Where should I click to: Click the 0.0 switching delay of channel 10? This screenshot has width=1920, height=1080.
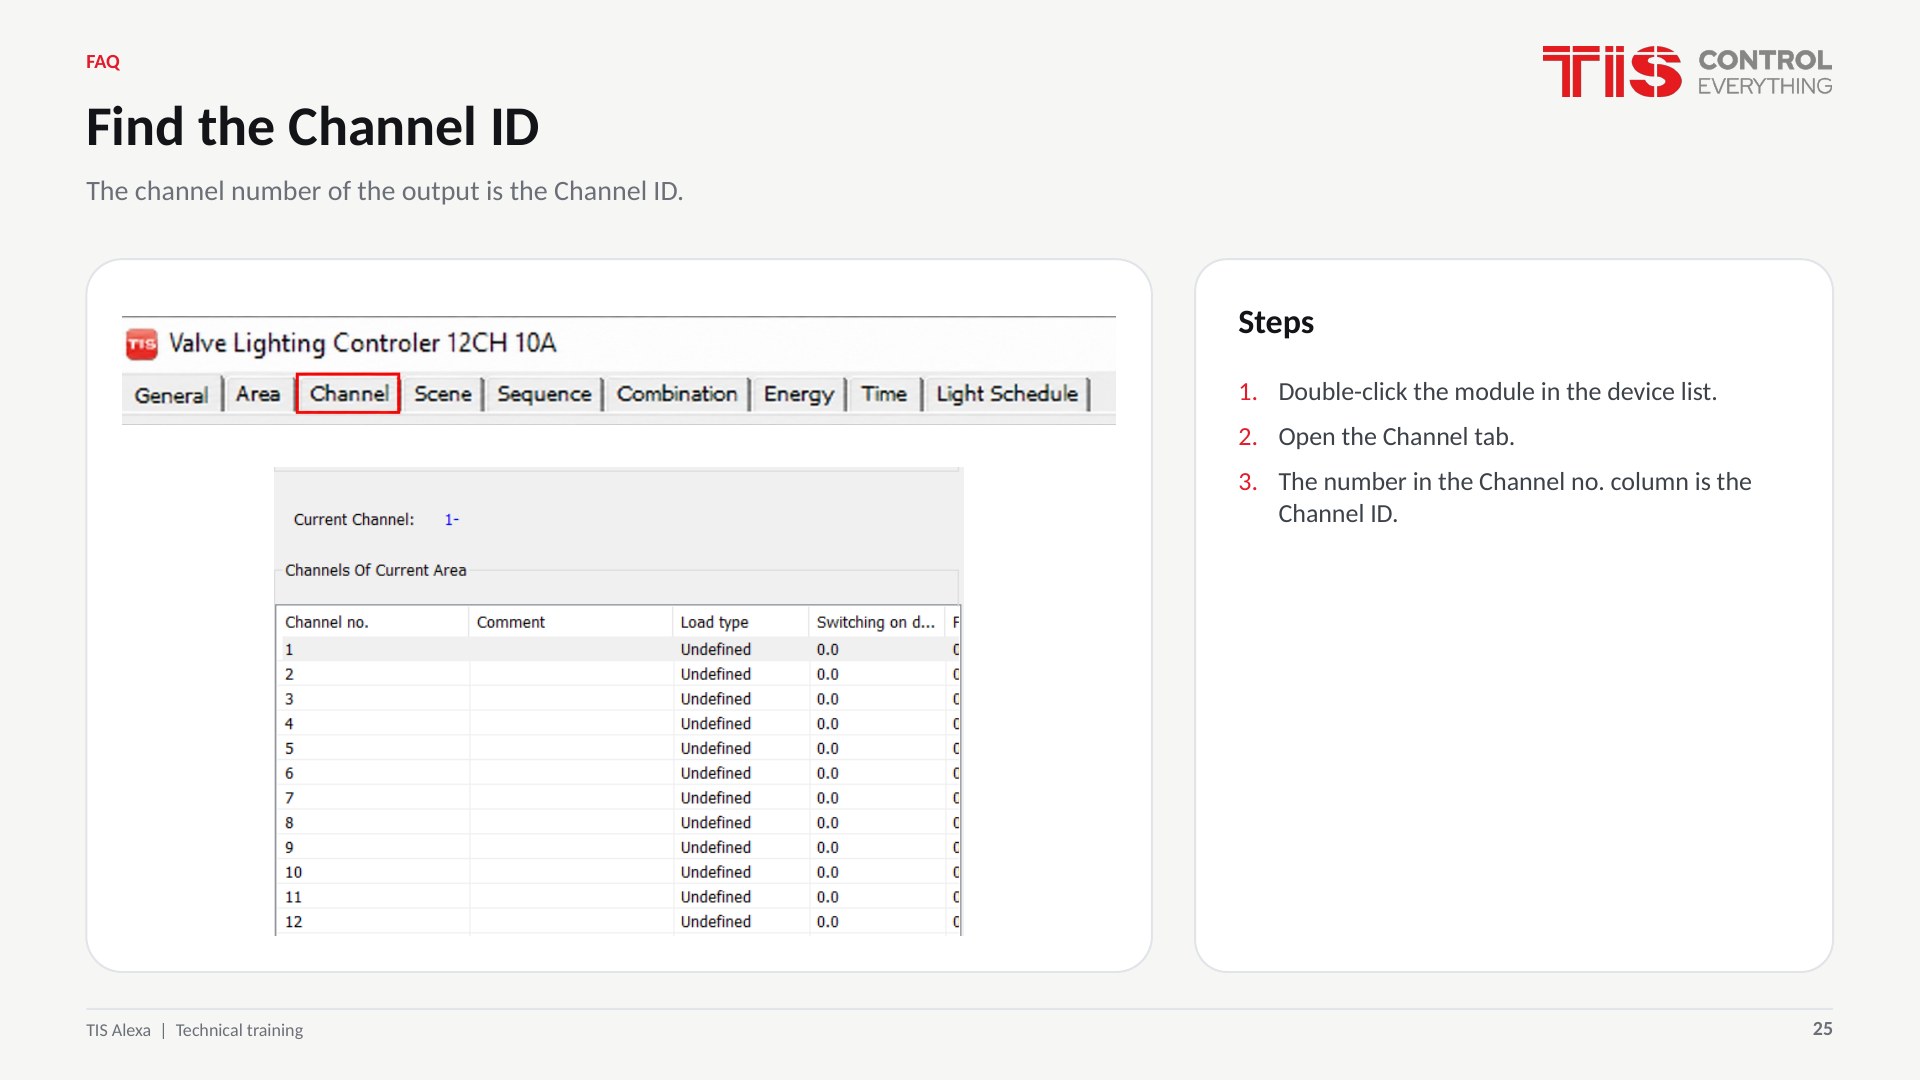tap(828, 872)
